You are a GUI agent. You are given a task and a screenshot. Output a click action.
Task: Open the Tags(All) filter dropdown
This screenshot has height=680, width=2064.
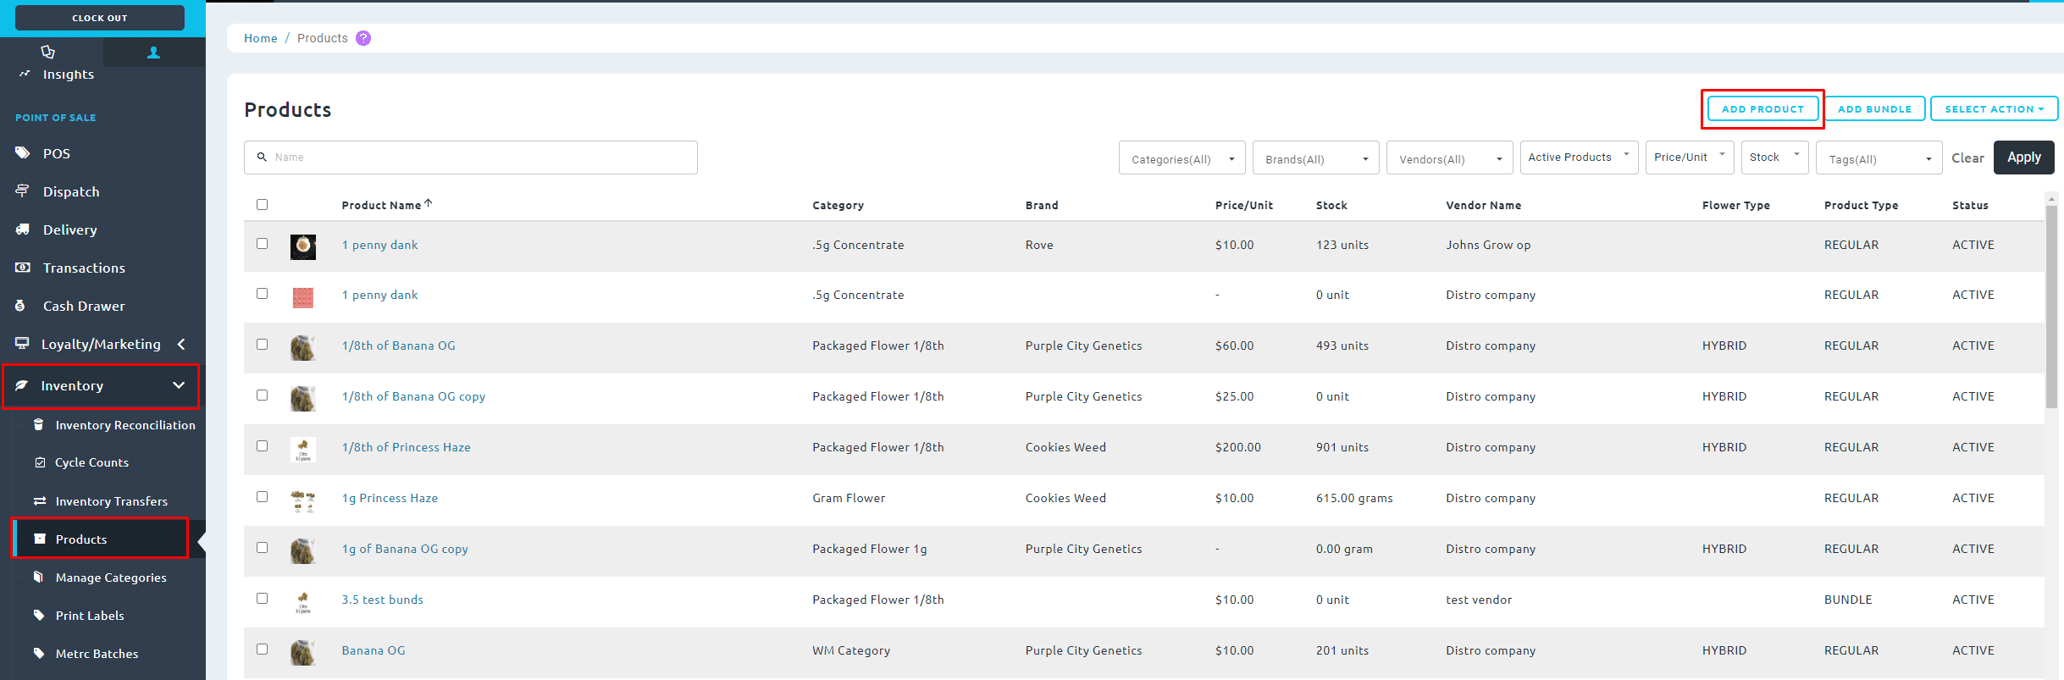(x=1879, y=158)
